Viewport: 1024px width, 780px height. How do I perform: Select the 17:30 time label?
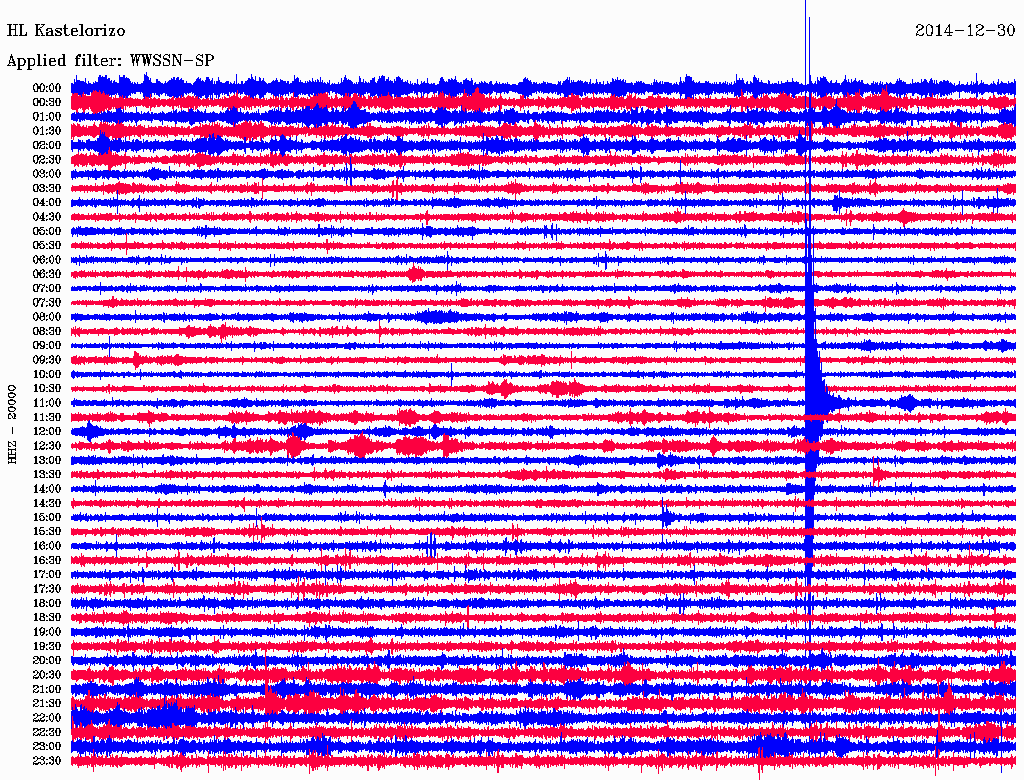pyautogui.click(x=47, y=589)
